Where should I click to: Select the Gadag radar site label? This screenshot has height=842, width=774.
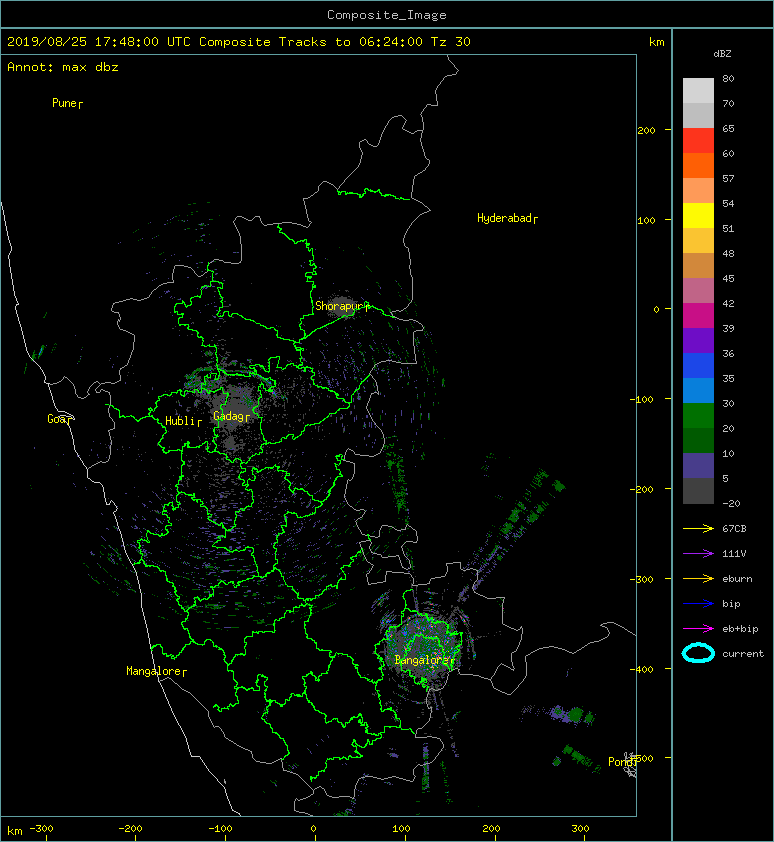coord(232,416)
